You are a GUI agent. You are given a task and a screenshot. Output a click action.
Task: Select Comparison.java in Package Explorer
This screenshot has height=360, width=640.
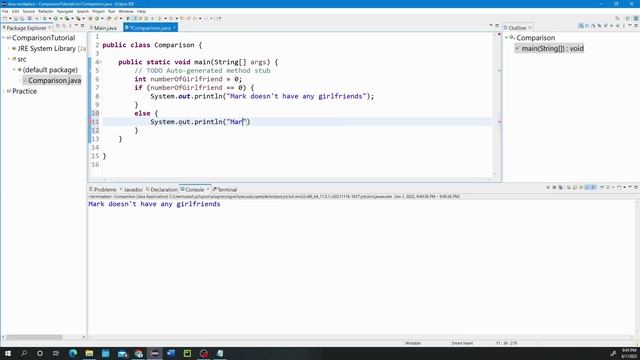52,80
